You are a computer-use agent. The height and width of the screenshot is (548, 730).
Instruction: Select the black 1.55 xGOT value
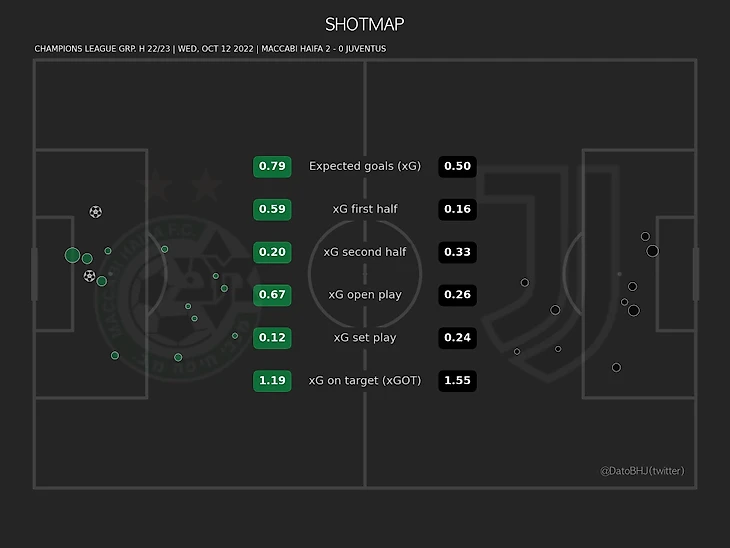coord(457,380)
